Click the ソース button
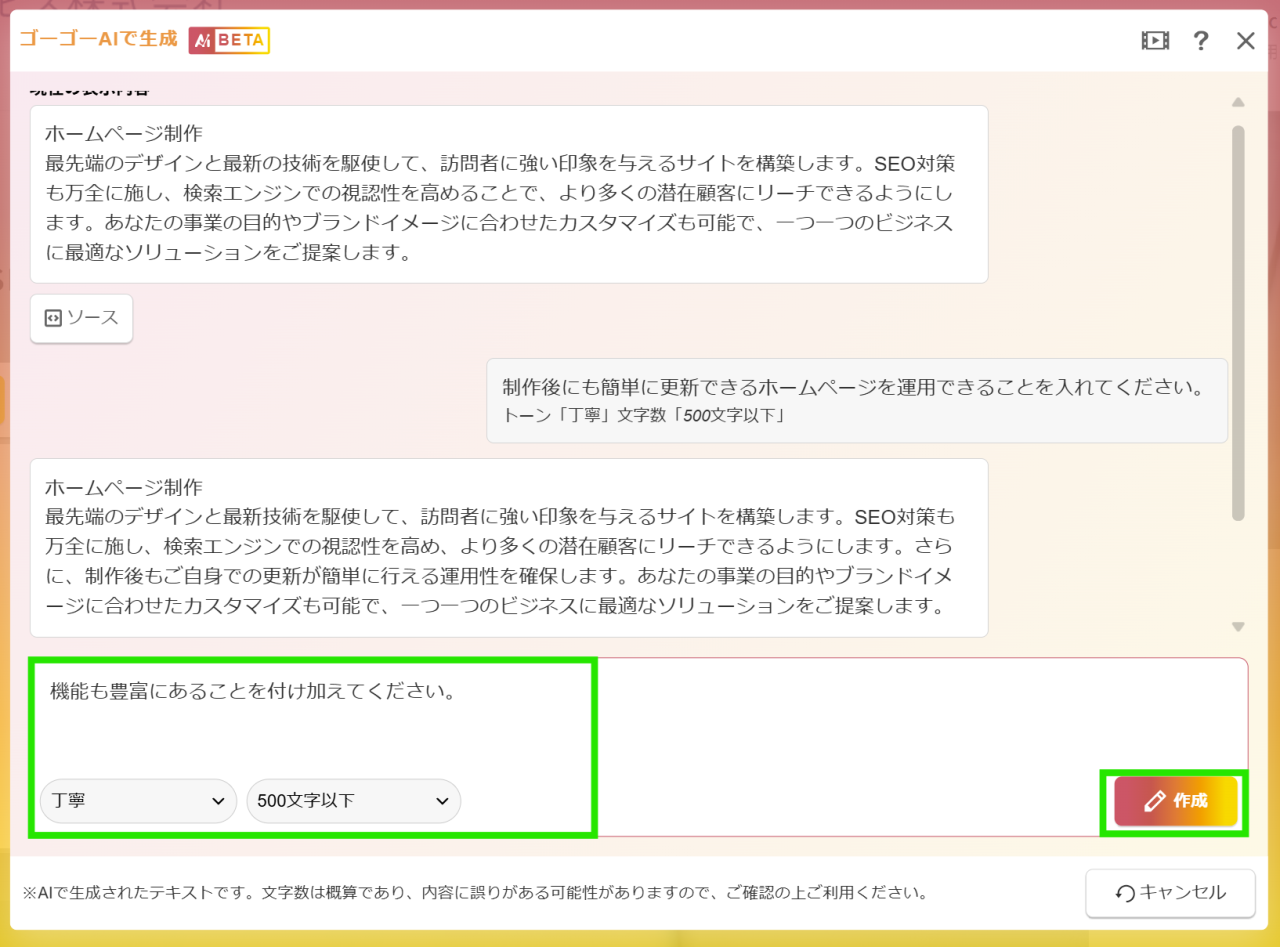Viewport: 1280px width, 947px height. [81, 318]
